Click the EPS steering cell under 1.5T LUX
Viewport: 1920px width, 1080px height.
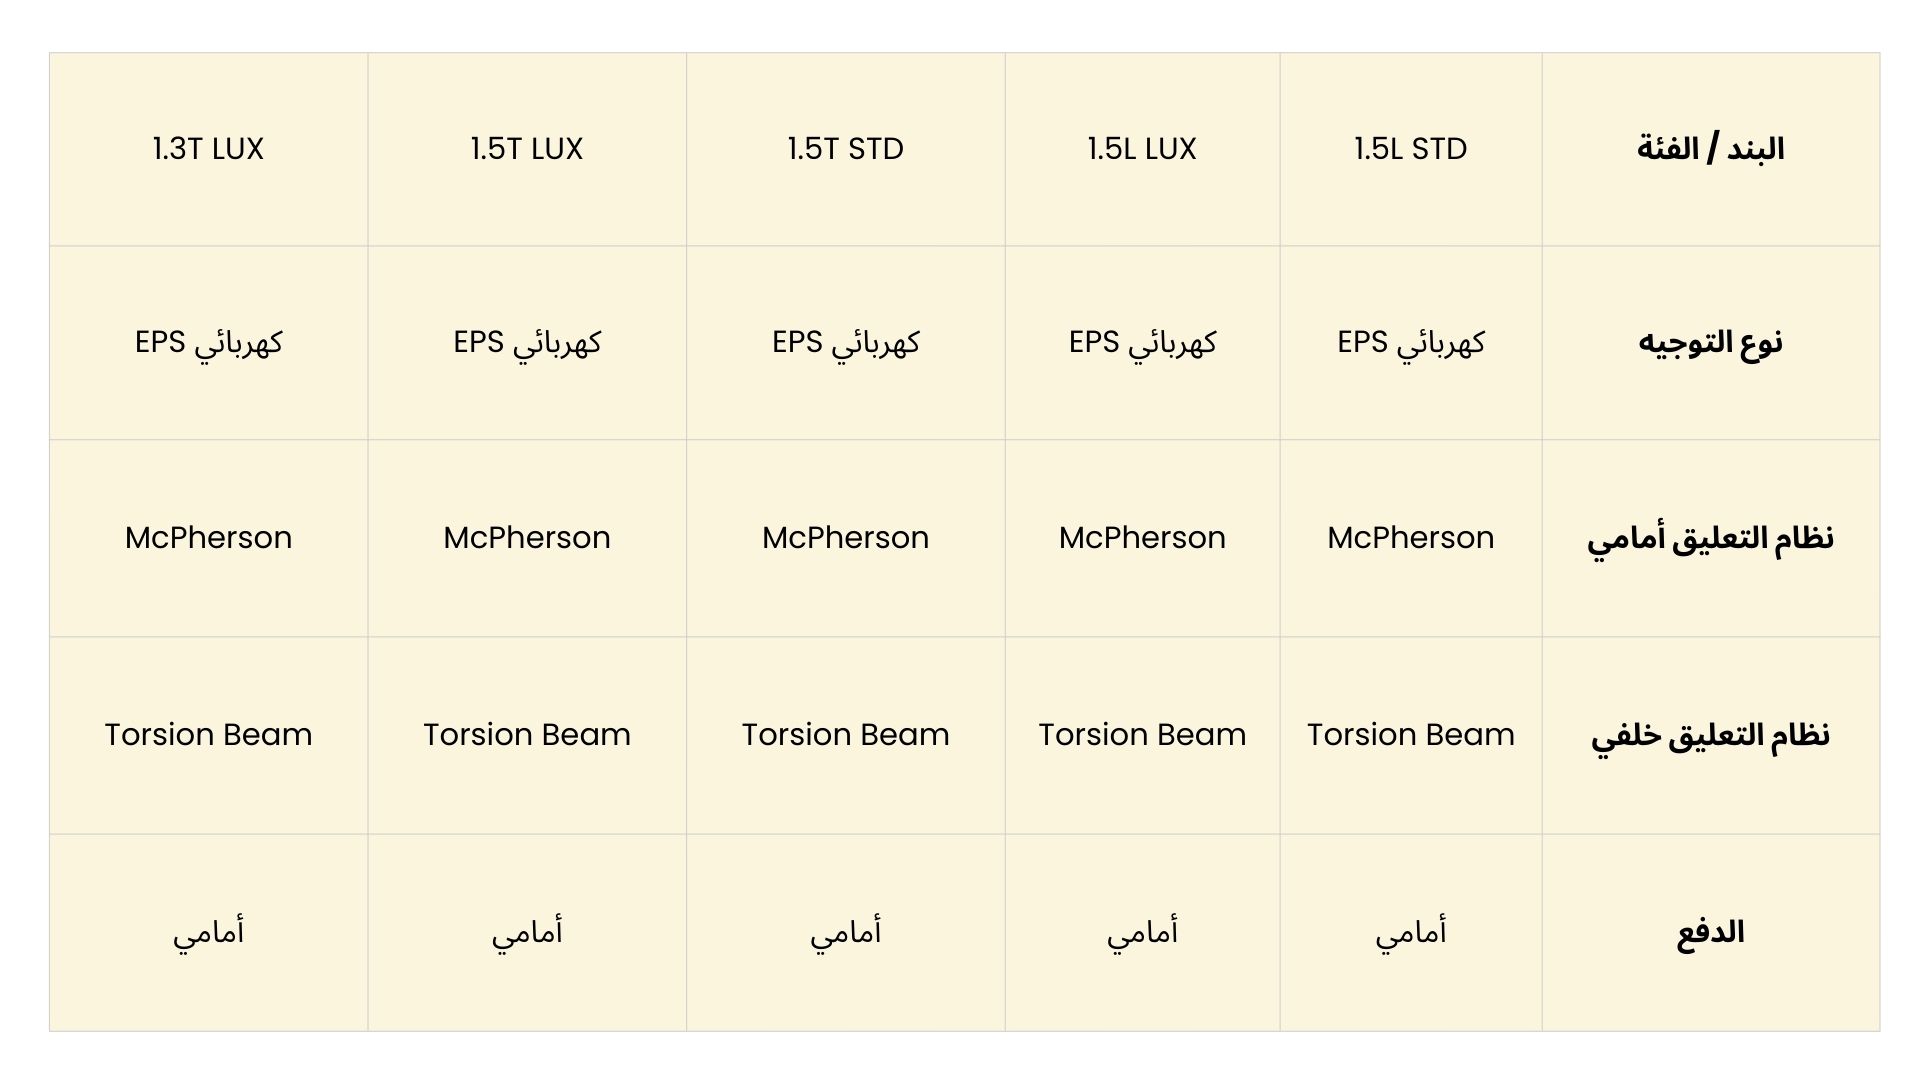coord(527,343)
